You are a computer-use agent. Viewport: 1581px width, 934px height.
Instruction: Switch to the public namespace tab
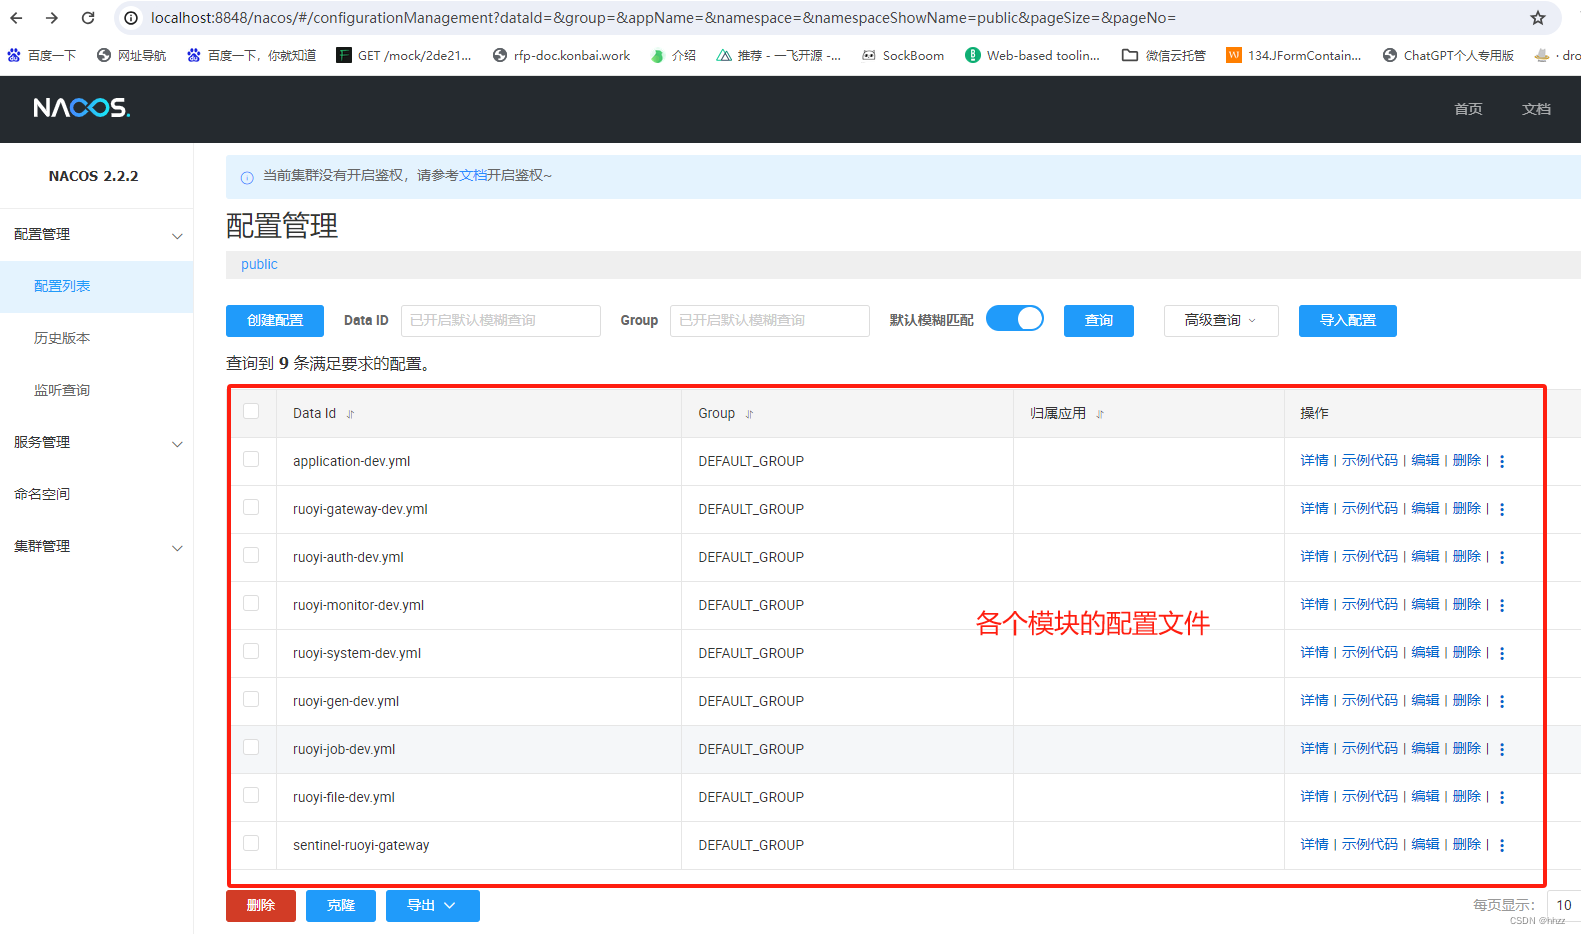pos(259,264)
